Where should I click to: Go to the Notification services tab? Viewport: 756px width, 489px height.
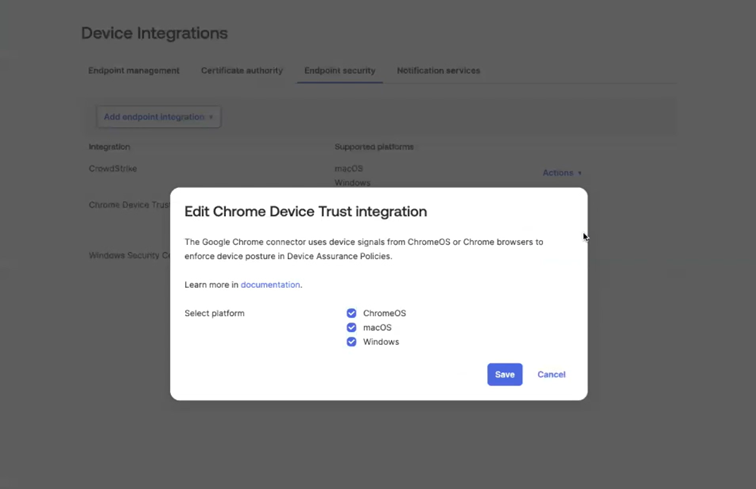tap(438, 71)
